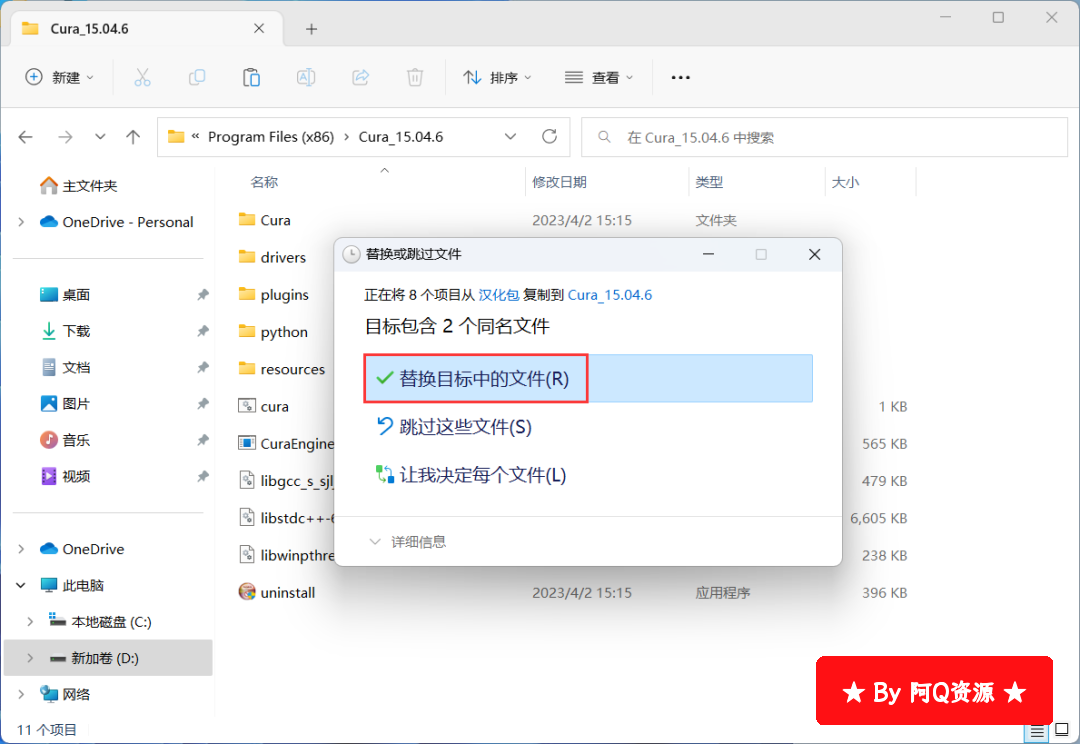Expand 新加卷 (D:) tree node
1080x744 pixels.
(x=30, y=659)
